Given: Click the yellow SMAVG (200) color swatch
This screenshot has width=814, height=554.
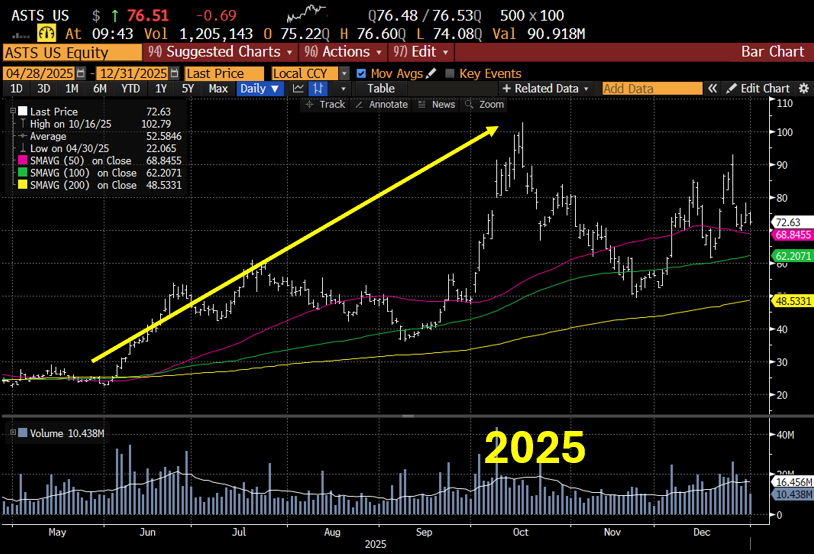Looking at the screenshot, I should pyautogui.click(x=22, y=185).
